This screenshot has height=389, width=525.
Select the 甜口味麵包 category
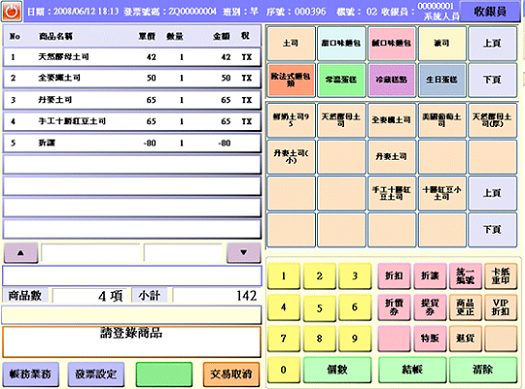pyautogui.click(x=341, y=43)
